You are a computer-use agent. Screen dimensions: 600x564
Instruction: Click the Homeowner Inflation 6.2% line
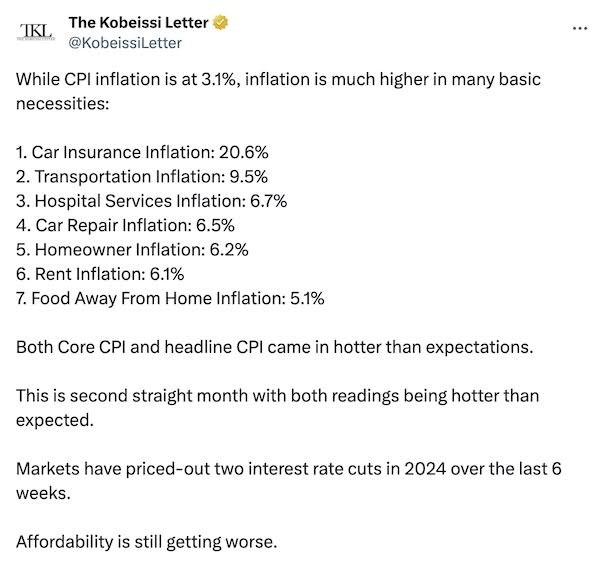coord(132,250)
